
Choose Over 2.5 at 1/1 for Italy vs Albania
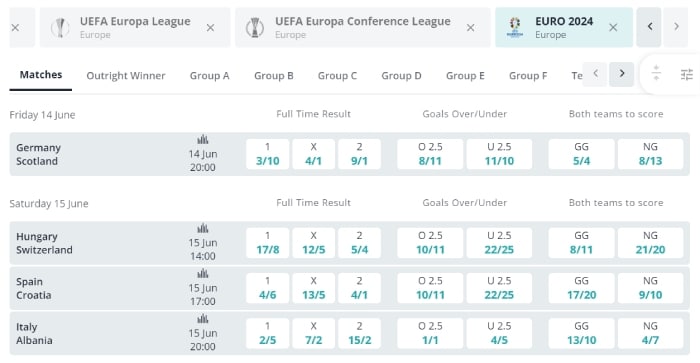[430, 333]
